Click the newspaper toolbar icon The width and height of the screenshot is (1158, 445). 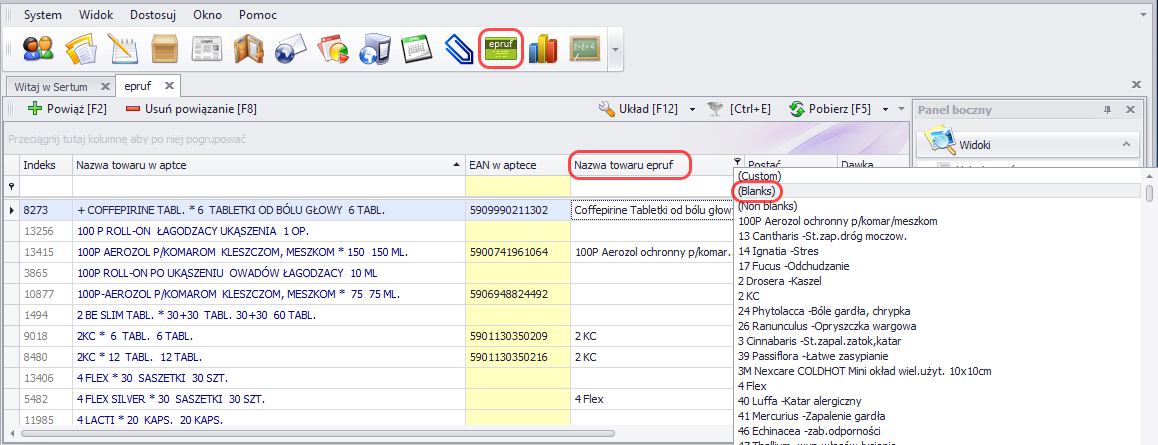[x=207, y=48]
